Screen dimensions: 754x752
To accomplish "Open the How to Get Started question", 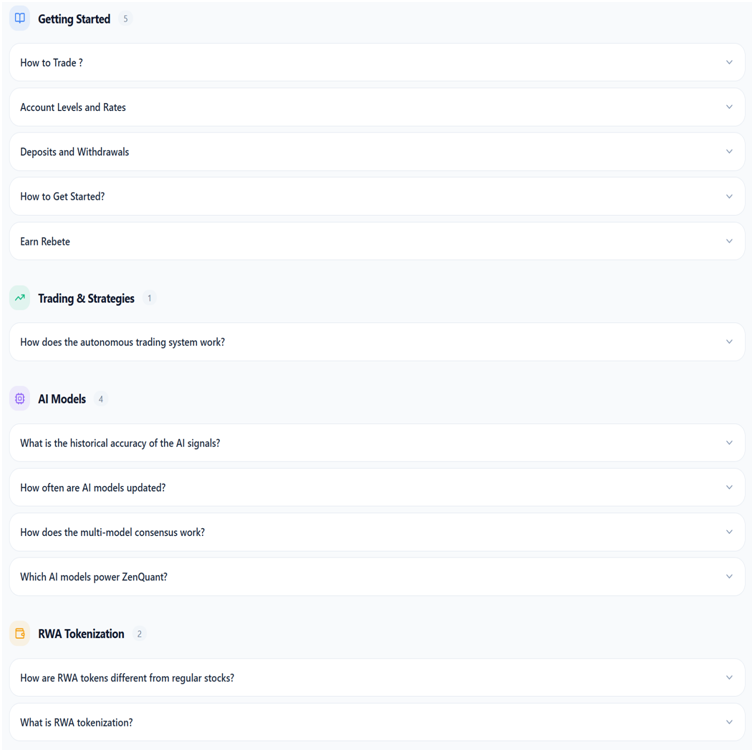I will (377, 196).
